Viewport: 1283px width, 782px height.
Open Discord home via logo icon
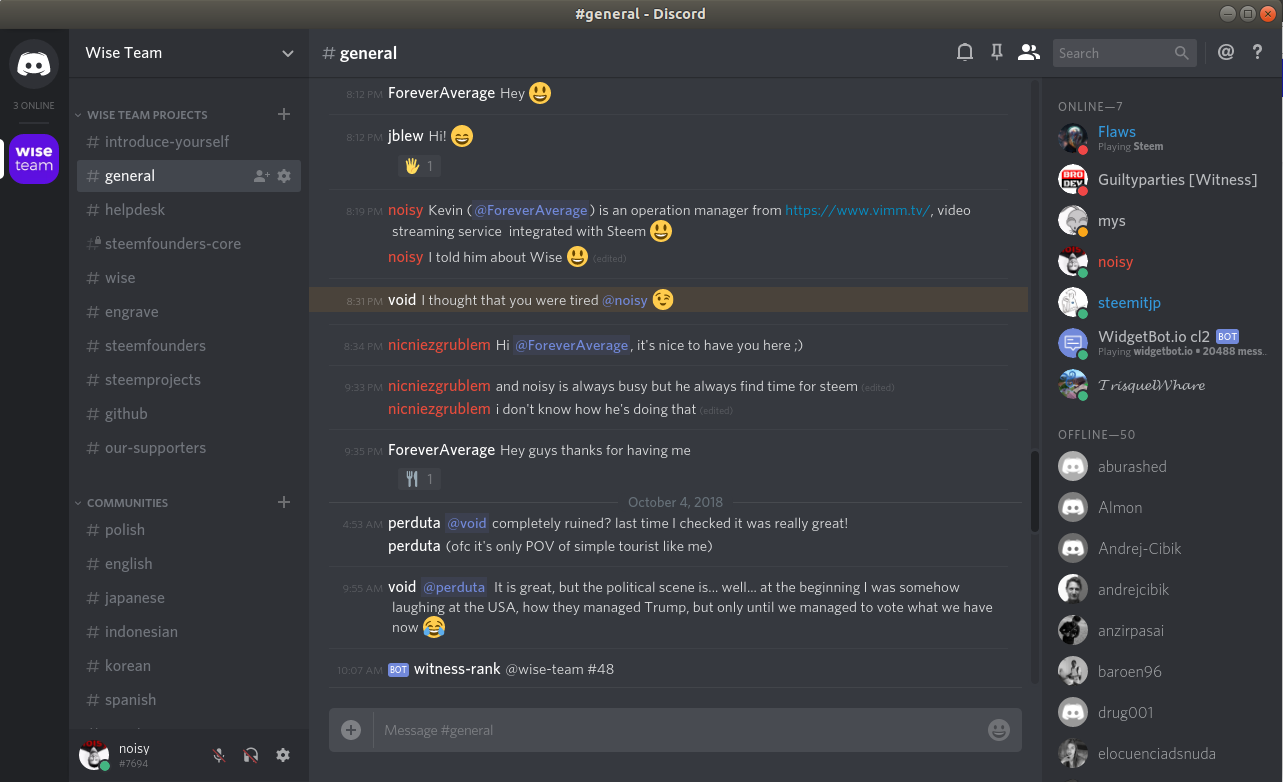click(34, 65)
